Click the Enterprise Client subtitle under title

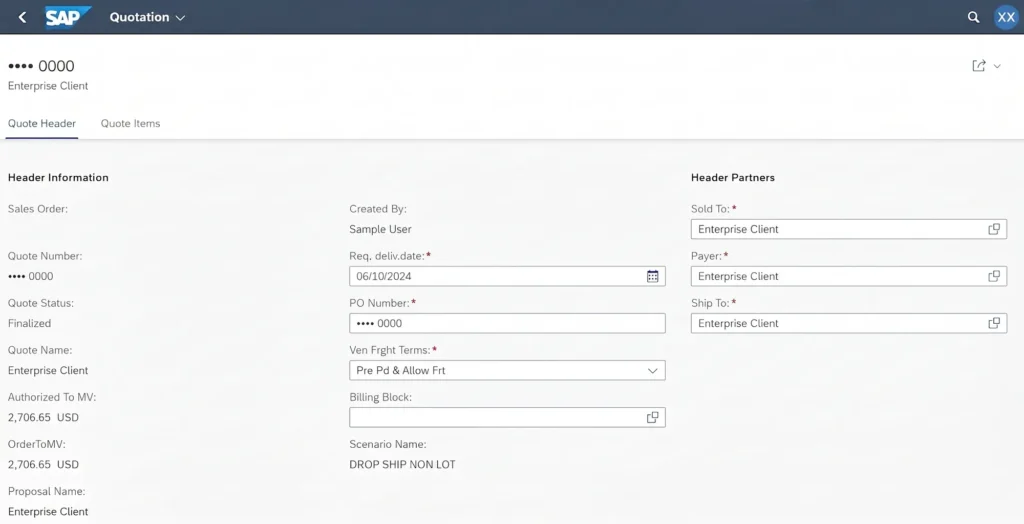pos(48,86)
